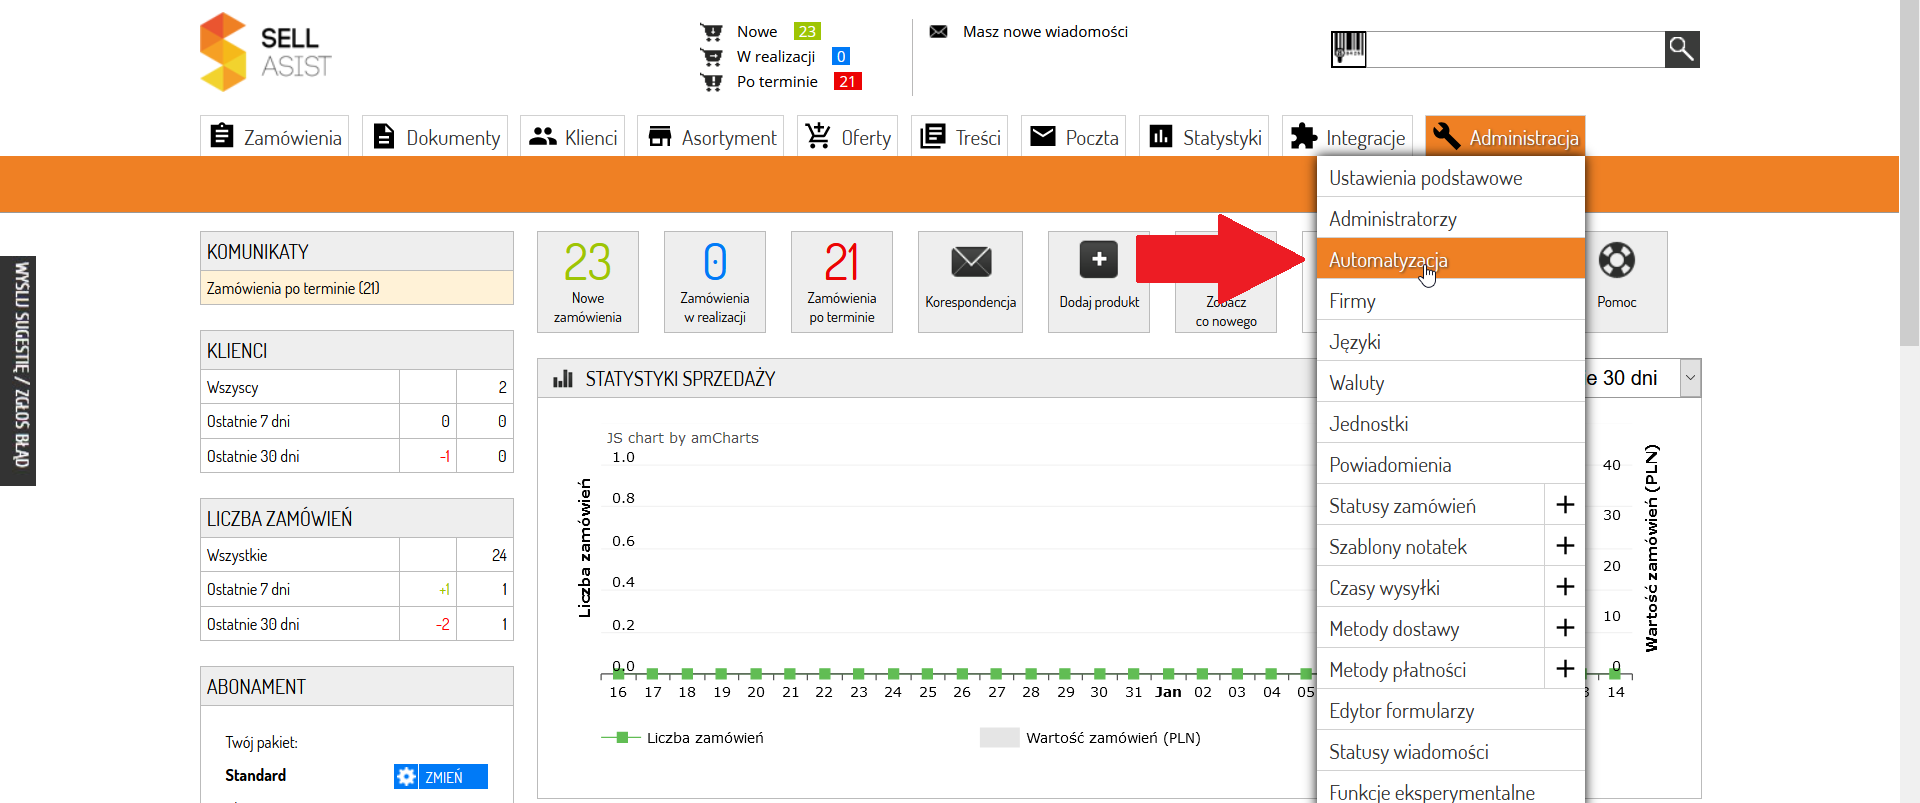The width and height of the screenshot is (1920, 803).
Task: Click the Korespondencja envelope tile
Action: [x=970, y=282]
